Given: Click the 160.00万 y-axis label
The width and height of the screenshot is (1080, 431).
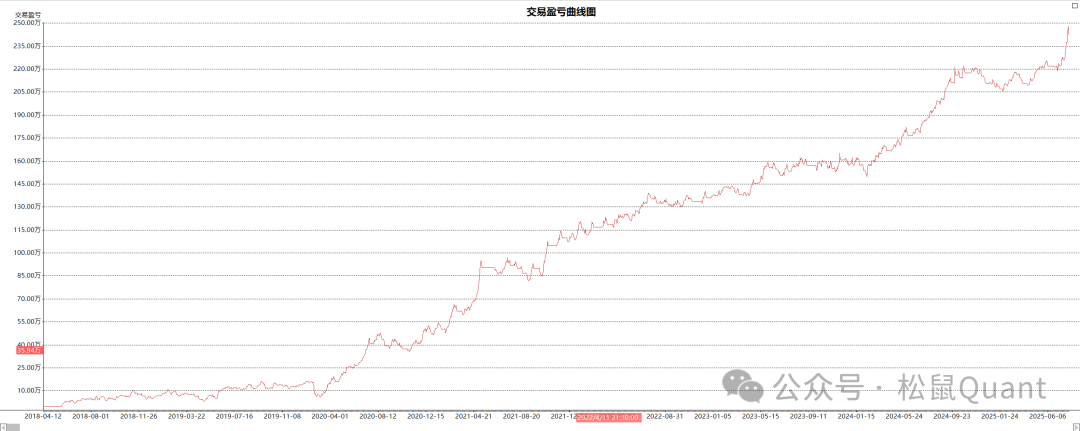Looking at the screenshot, I should 27,161.
